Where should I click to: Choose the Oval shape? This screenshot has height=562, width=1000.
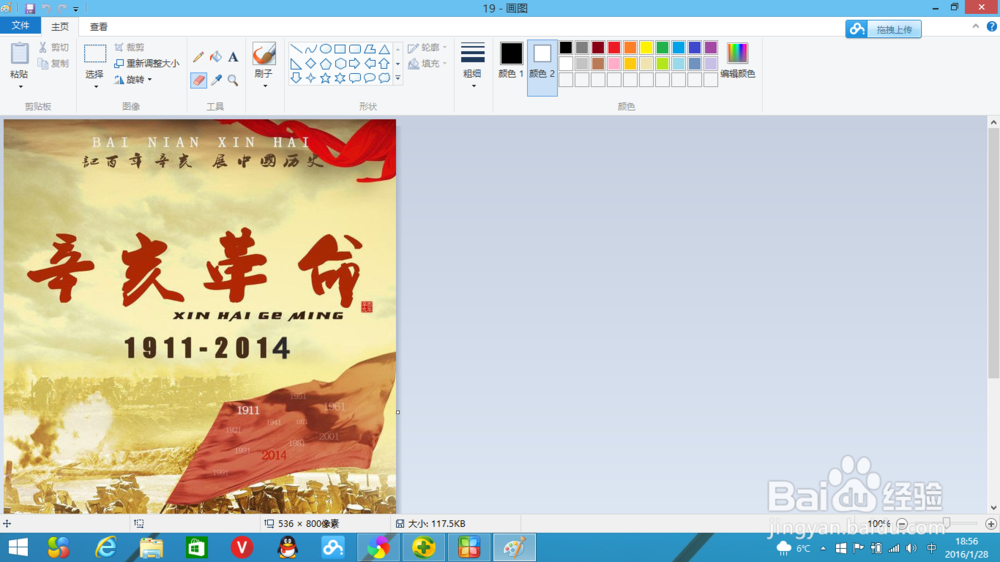point(325,49)
